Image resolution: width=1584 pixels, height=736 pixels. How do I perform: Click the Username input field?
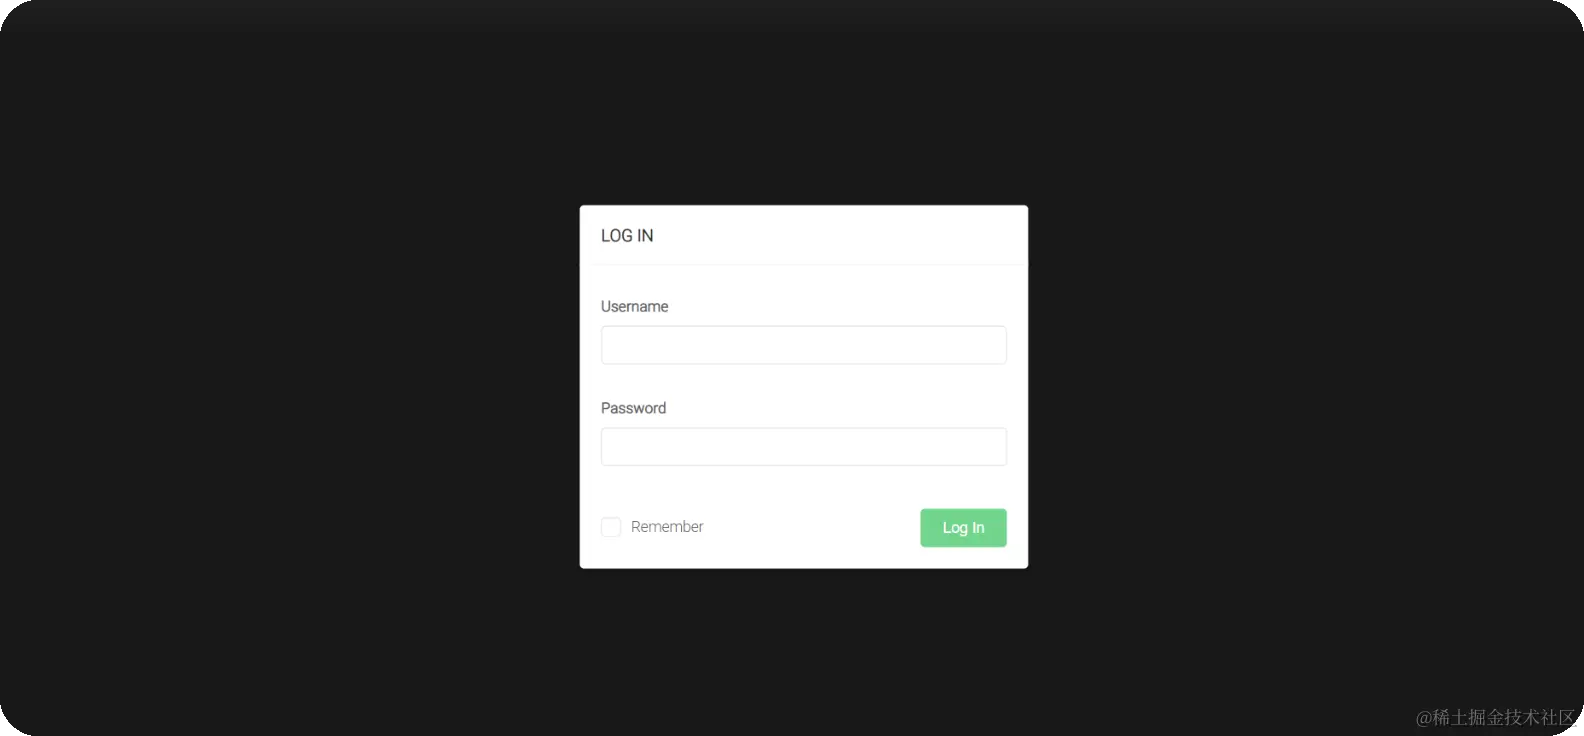(x=803, y=345)
